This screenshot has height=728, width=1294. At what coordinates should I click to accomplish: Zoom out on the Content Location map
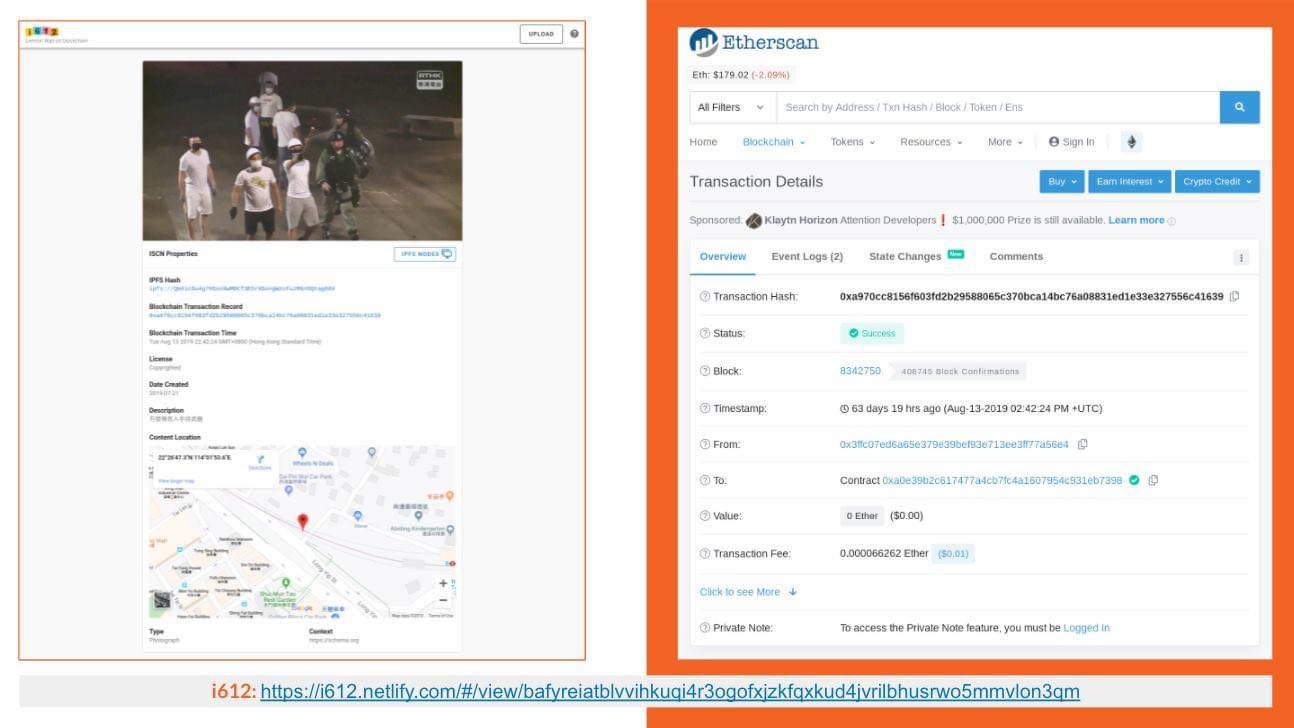click(x=443, y=600)
